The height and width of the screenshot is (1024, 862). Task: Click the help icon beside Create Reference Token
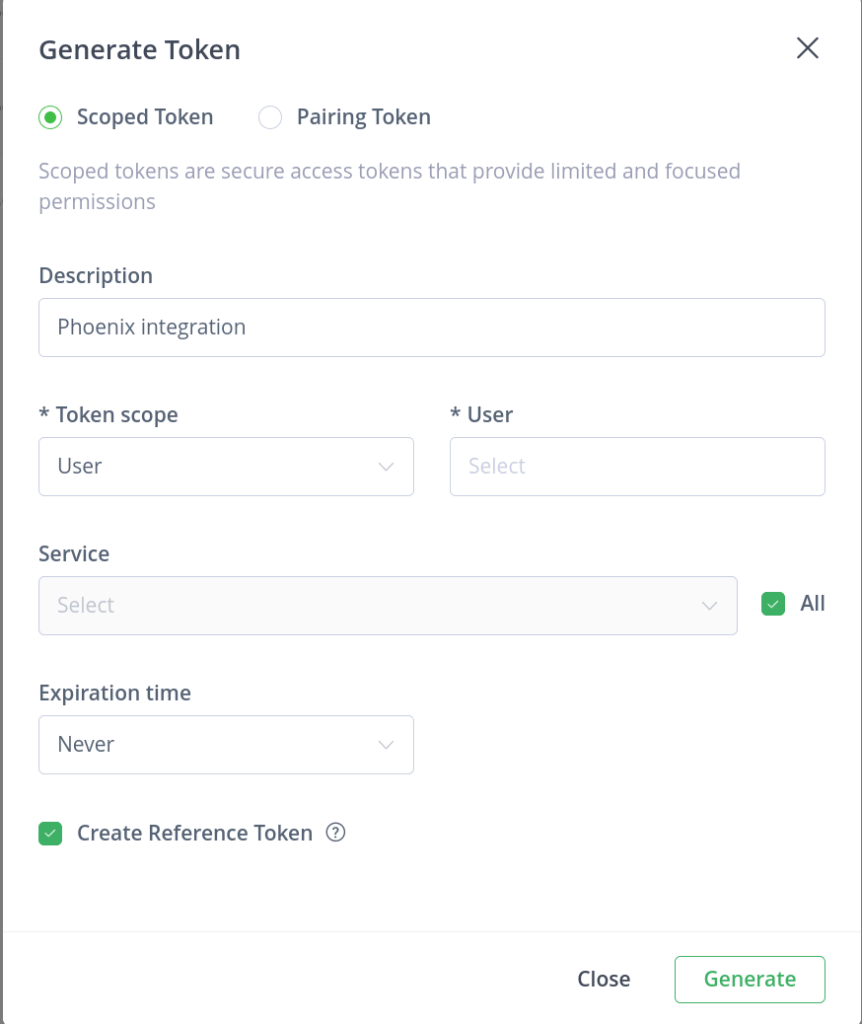coord(336,832)
